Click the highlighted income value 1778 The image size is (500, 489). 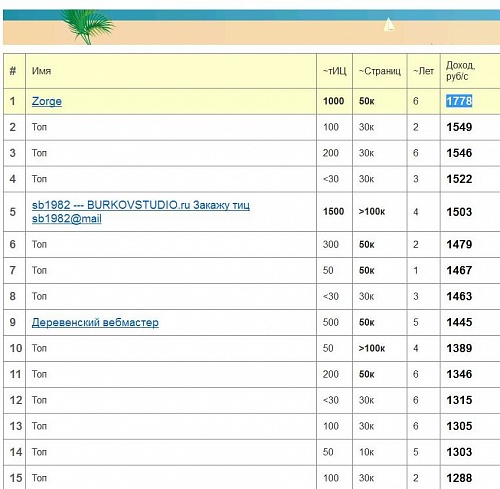click(459, 101)
